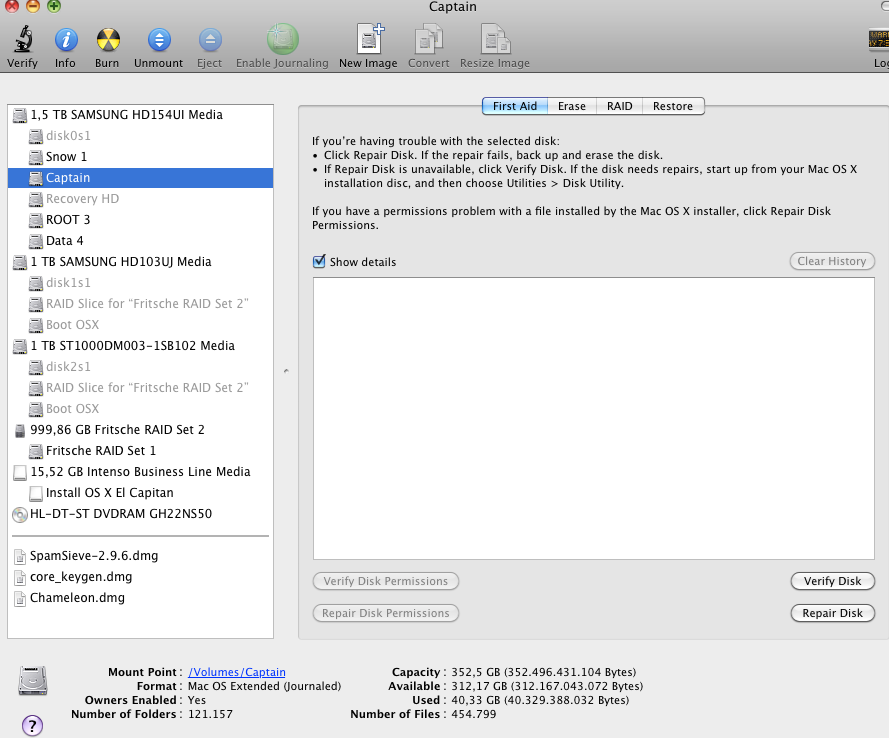This screenshot has height=738, width=889.
Task: Switch to the Erase tab
Action: (572, 106)
